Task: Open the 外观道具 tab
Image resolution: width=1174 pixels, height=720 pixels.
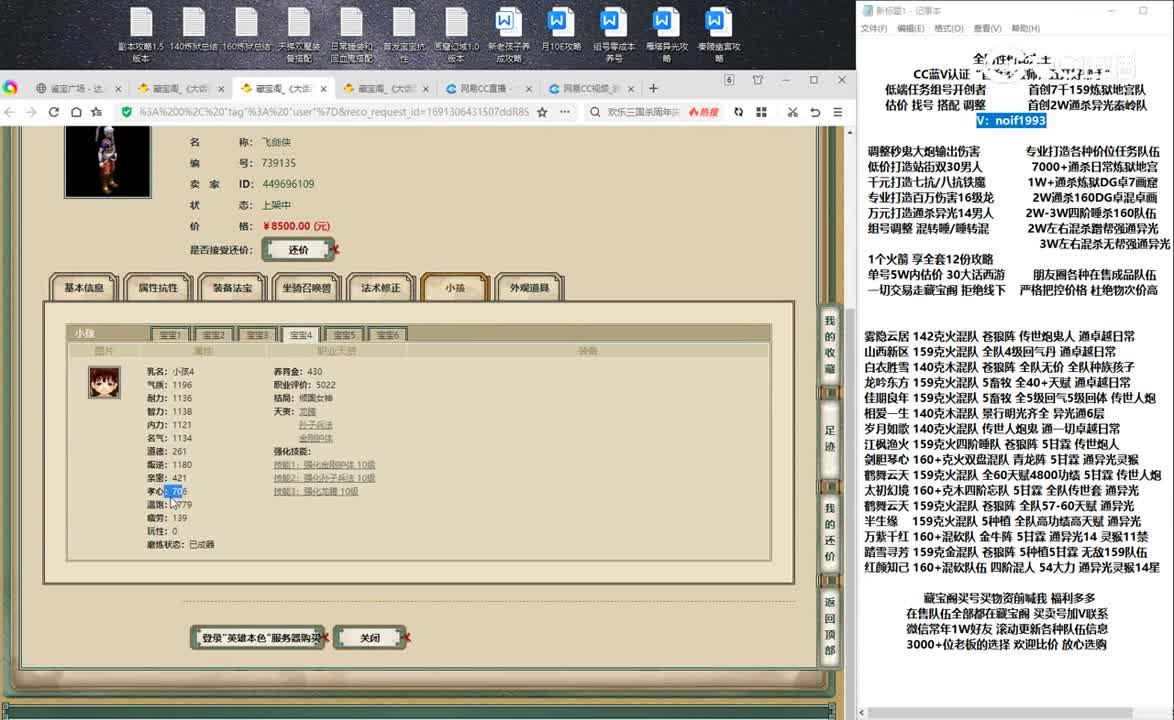Action: tap(529, 287)
